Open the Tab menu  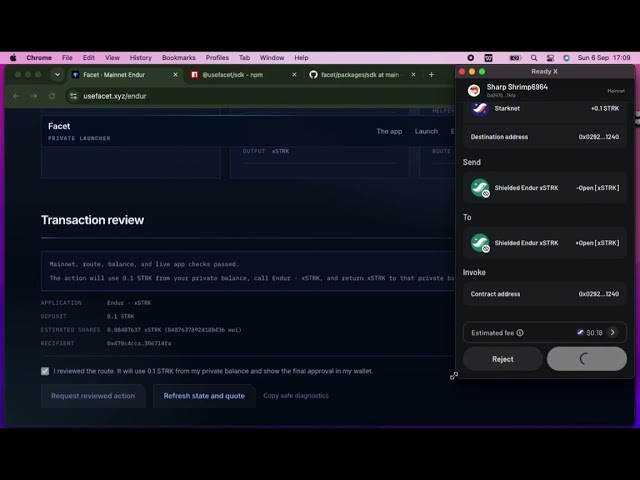[244, 58]
